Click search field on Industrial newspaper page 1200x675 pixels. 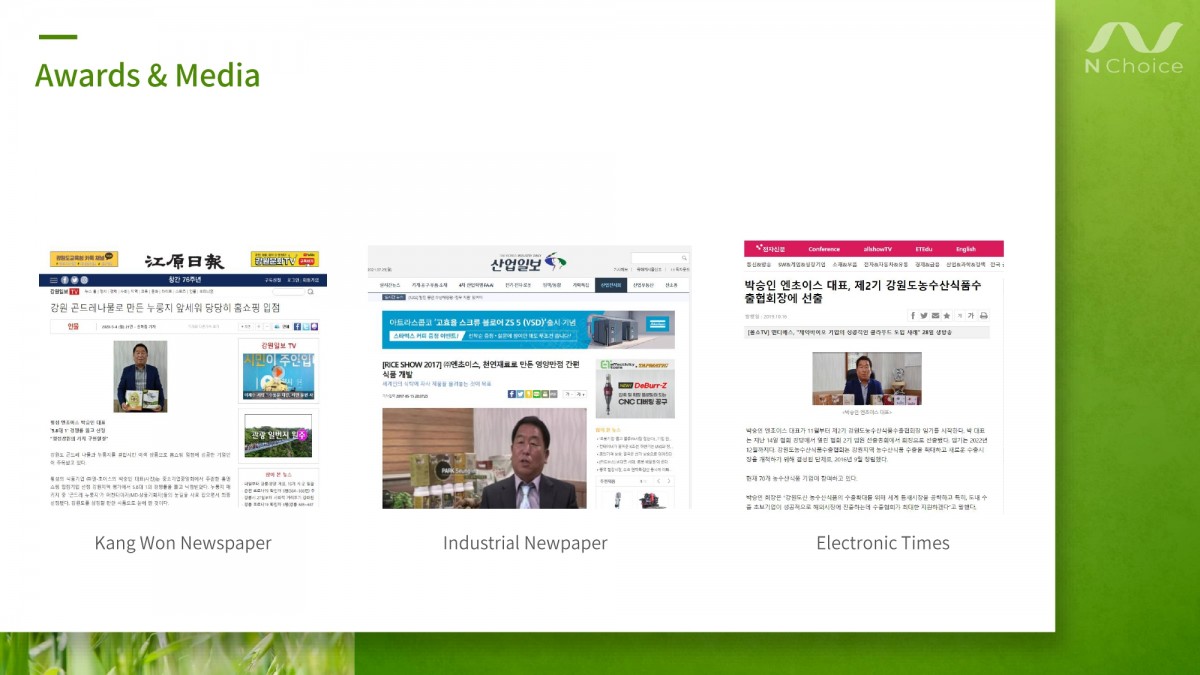tap(654, 258)
